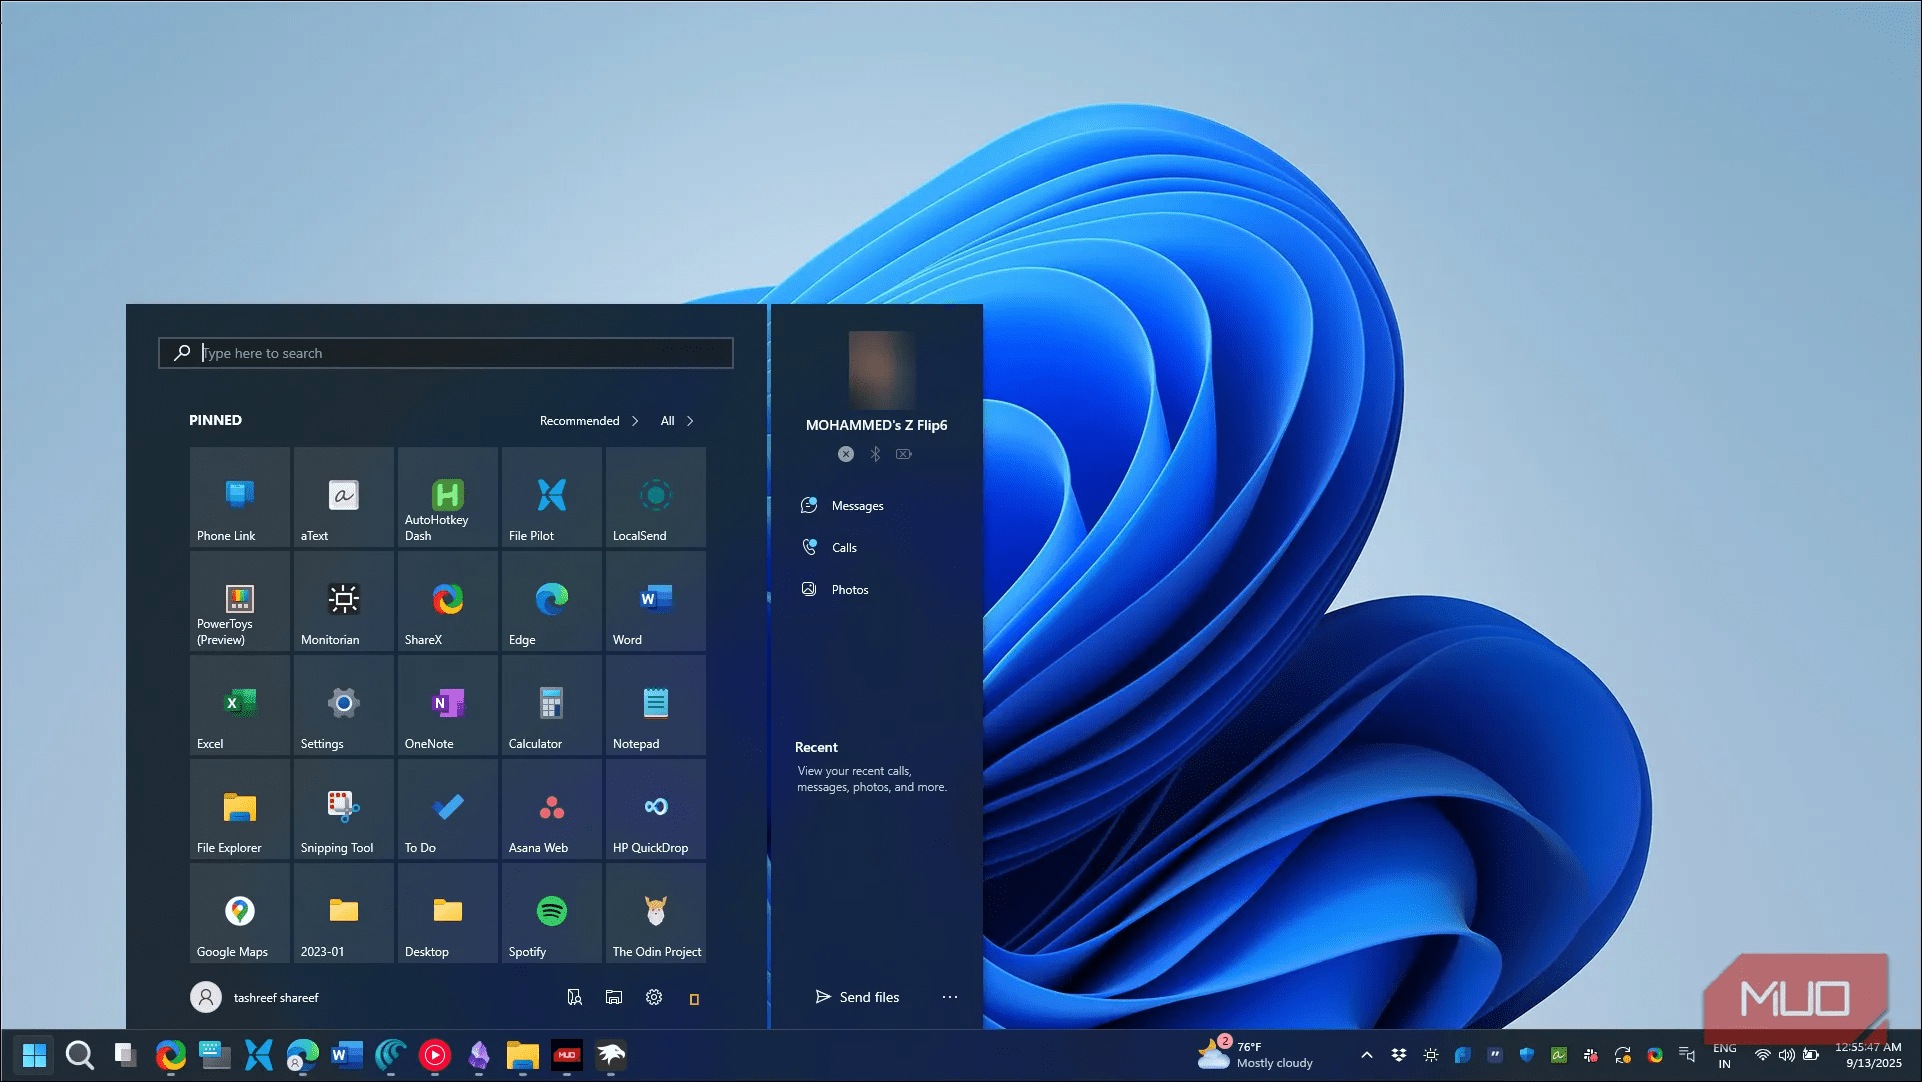Viewport: 1922px width, 1082px height.
Task: Open the Settings pinned tile
Action: coord(344,705)
